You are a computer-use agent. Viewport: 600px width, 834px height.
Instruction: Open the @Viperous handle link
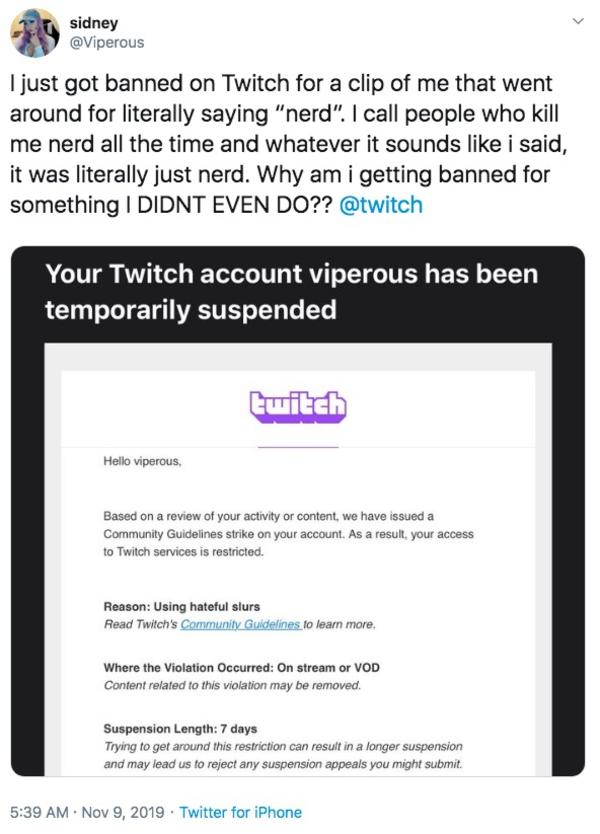[107, 43]
